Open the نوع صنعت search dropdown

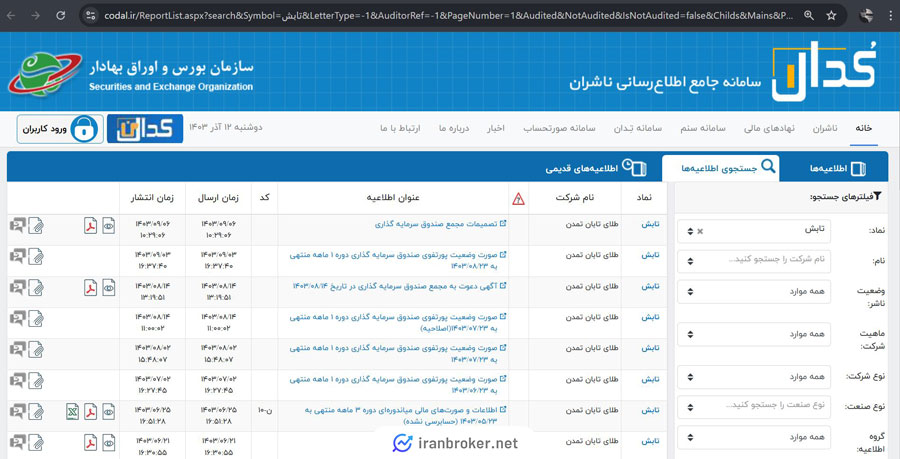[x=754, y=406]
